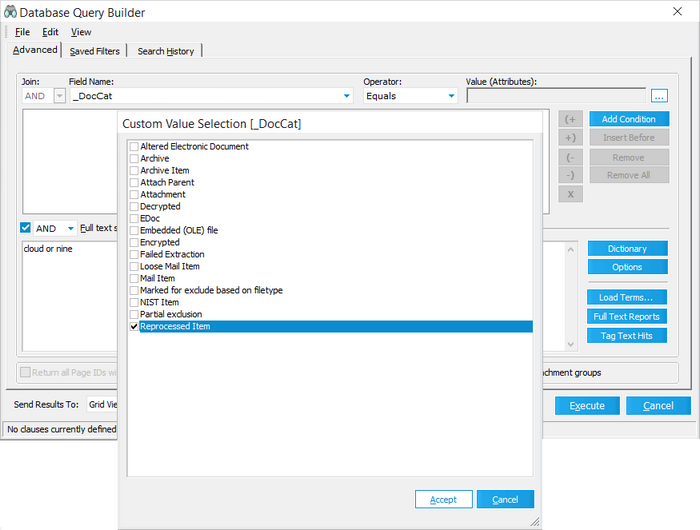Viewport: 700px width, 530px height.
Task: Cancel the Custom Value Selection dialog
Action: pos(505,500)
